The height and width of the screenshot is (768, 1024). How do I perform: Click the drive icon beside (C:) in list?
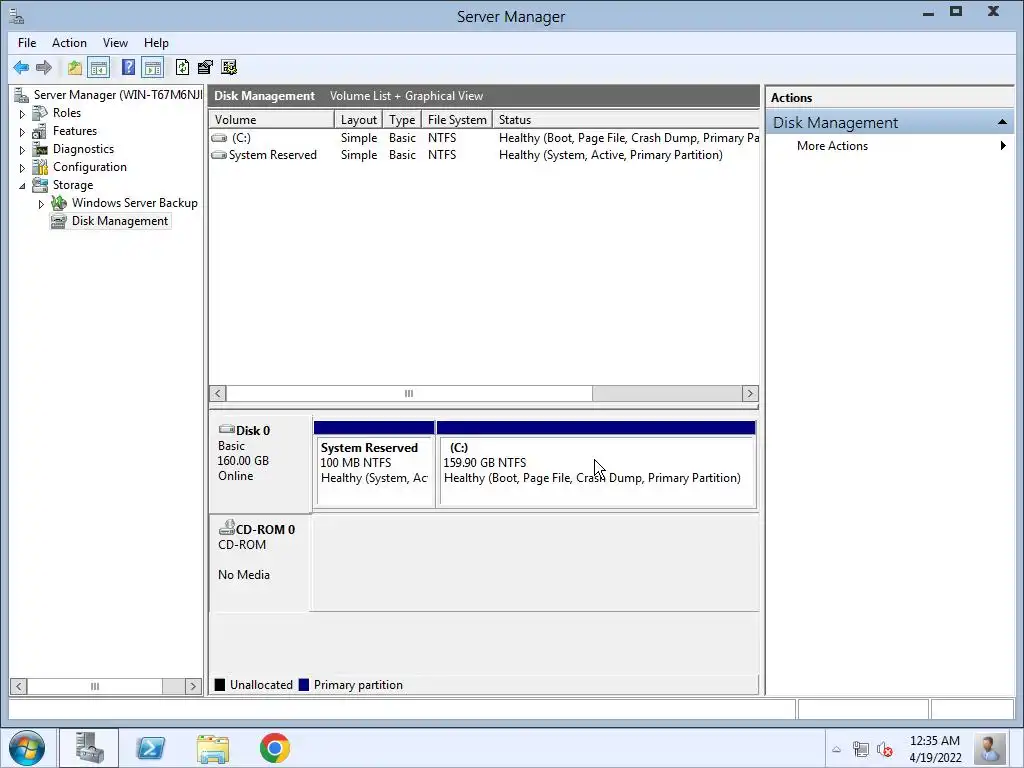[219, 138]
